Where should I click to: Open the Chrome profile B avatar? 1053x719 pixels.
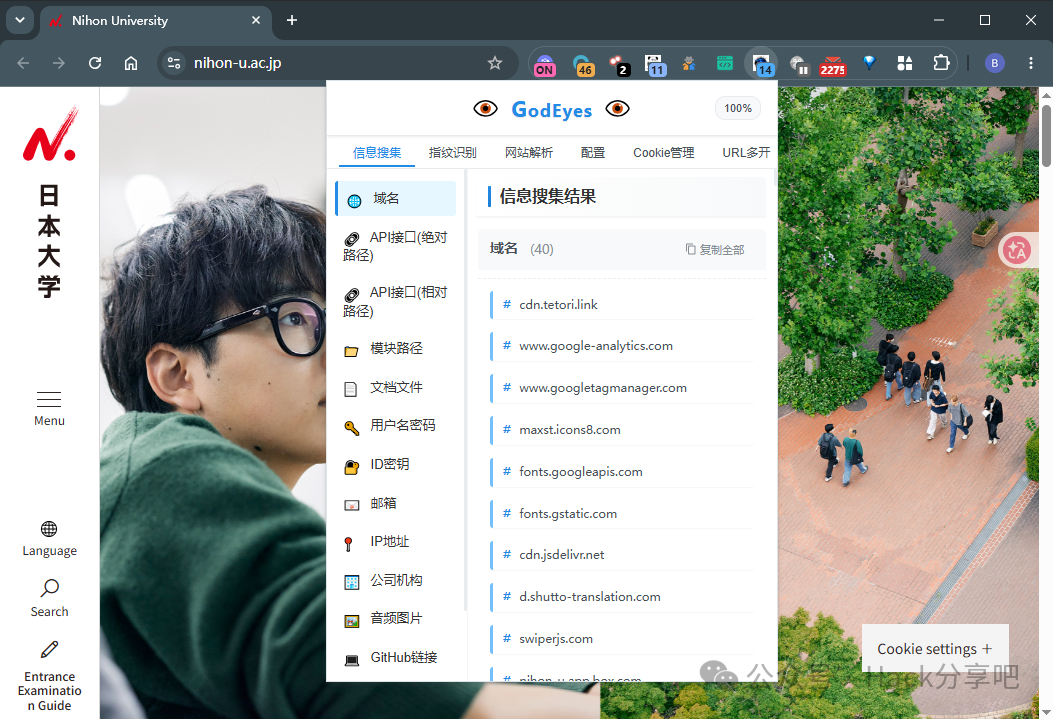(x=995, y=63)
